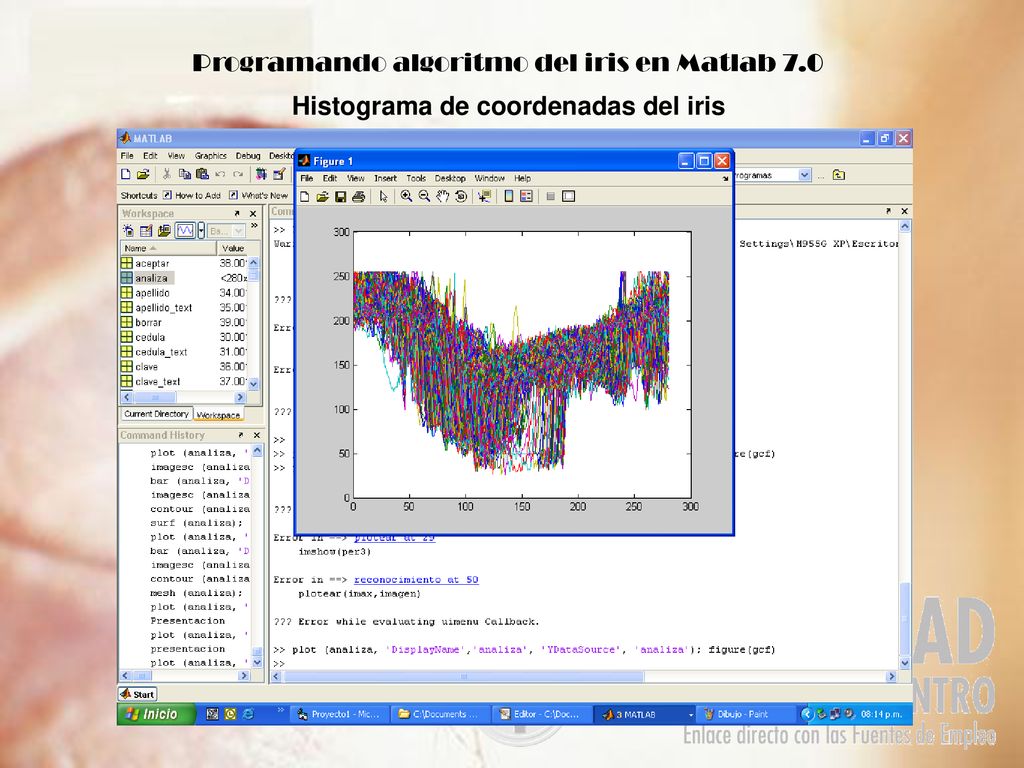
Task: Open the Insert menu in Figure 1
Action: coord(385,178)
